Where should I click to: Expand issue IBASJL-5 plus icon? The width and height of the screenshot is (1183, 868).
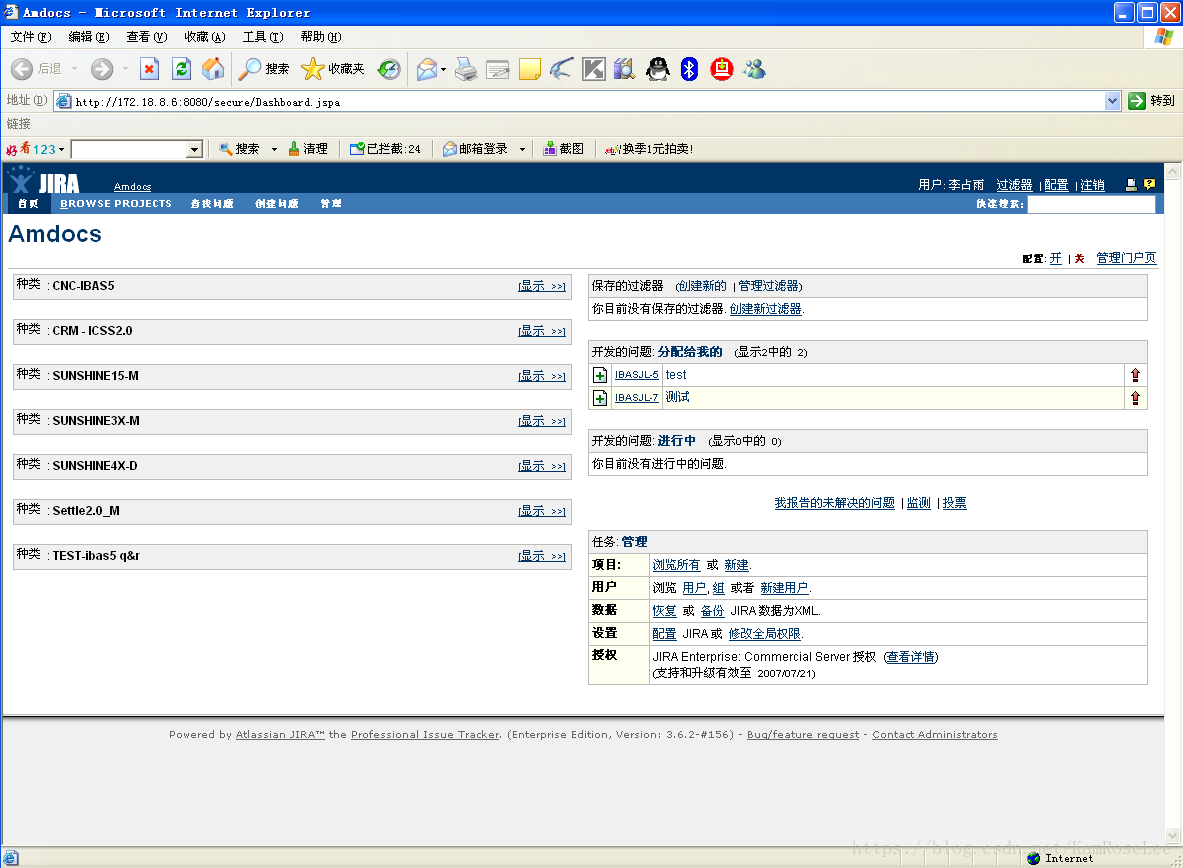(x=600, y=375)
